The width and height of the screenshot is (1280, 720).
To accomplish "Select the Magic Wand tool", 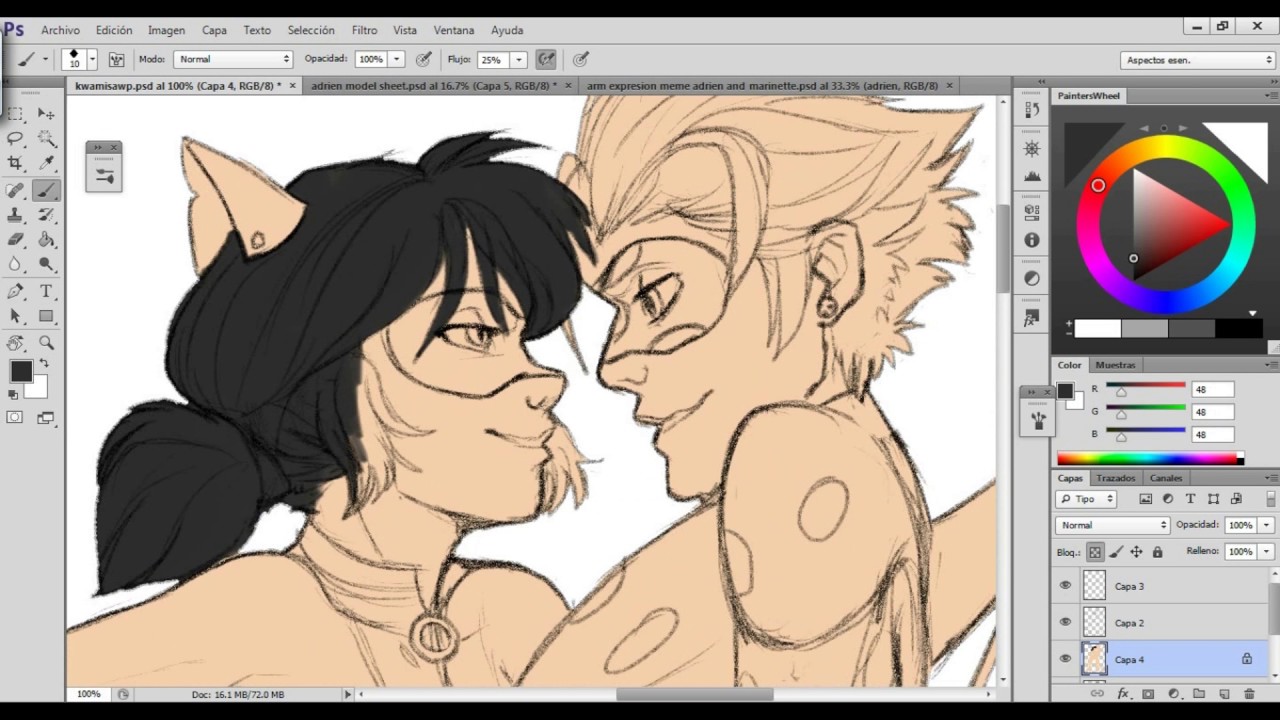I will (x=46, y=138).
